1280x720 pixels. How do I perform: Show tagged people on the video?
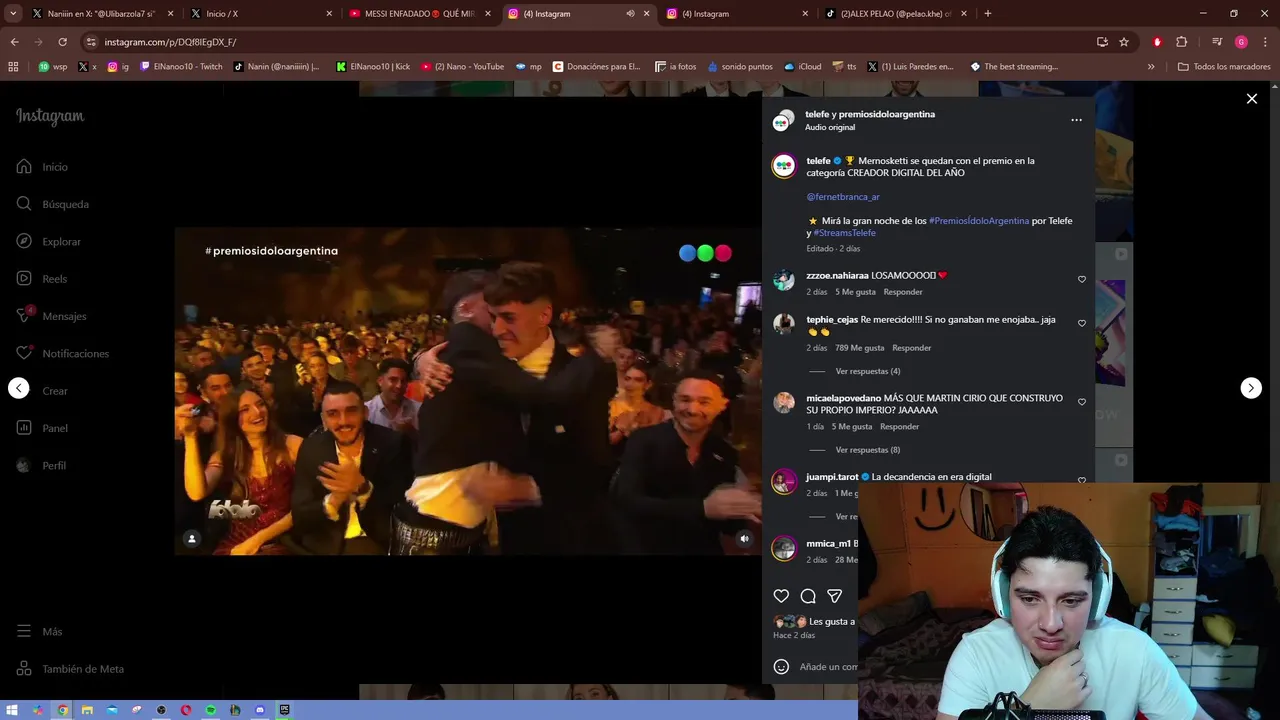point(192,539)
